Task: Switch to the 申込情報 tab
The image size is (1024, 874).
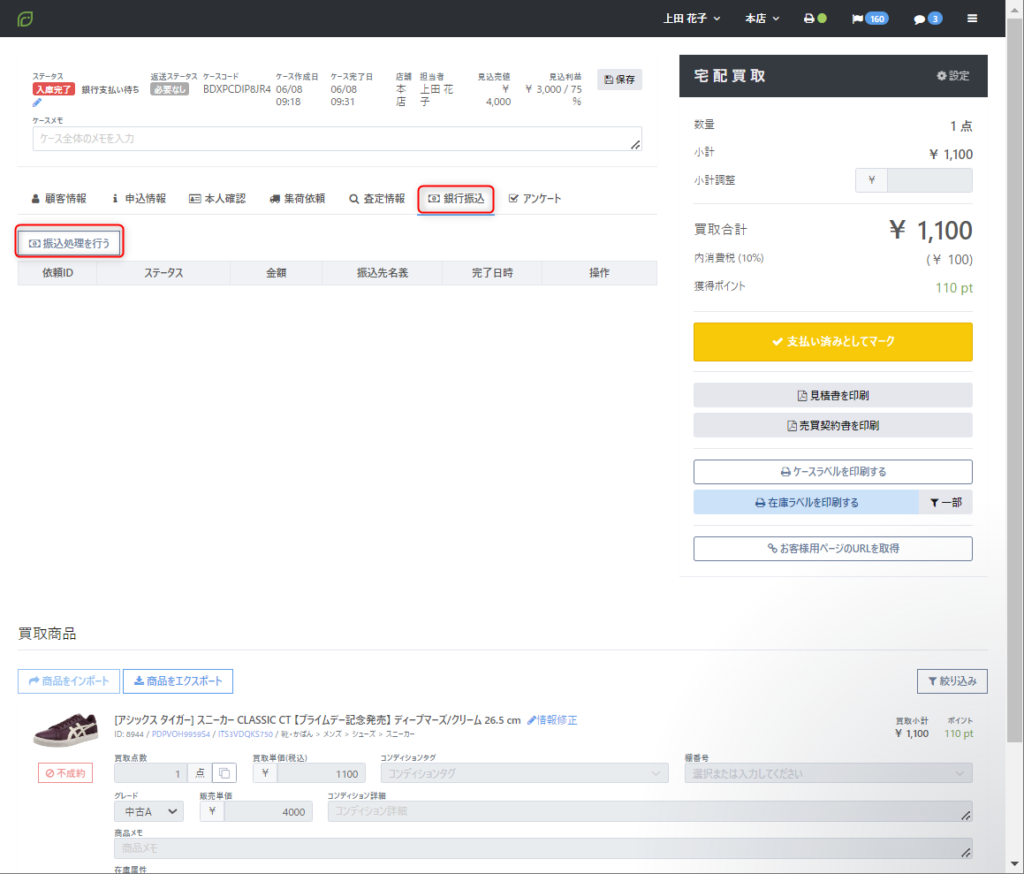Action: 139,199
